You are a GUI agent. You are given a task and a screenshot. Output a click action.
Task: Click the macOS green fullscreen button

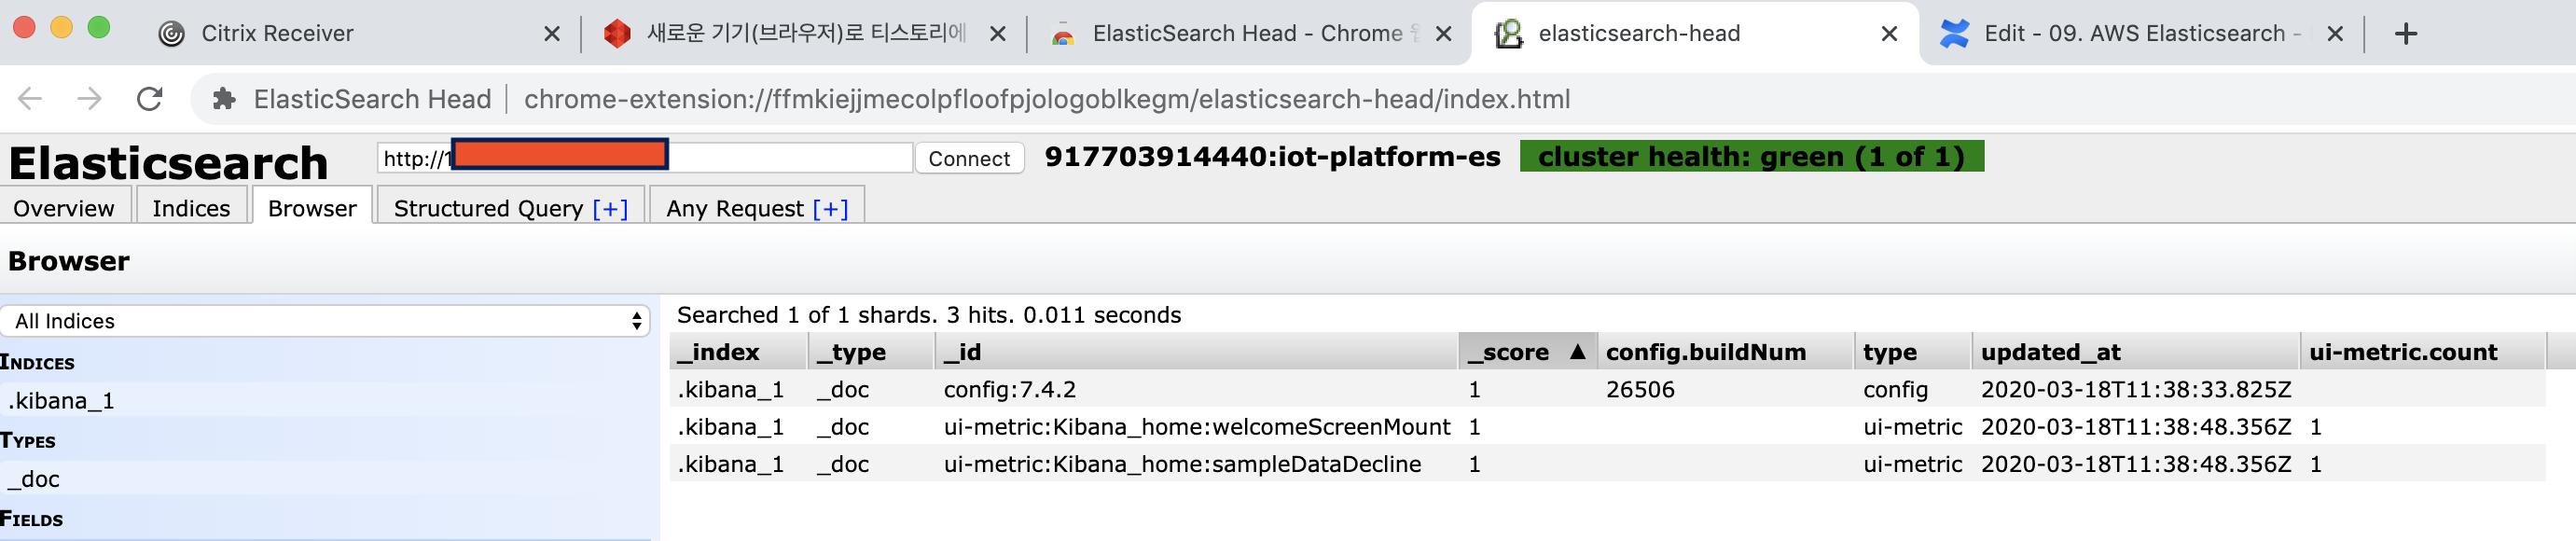point(99,28)
